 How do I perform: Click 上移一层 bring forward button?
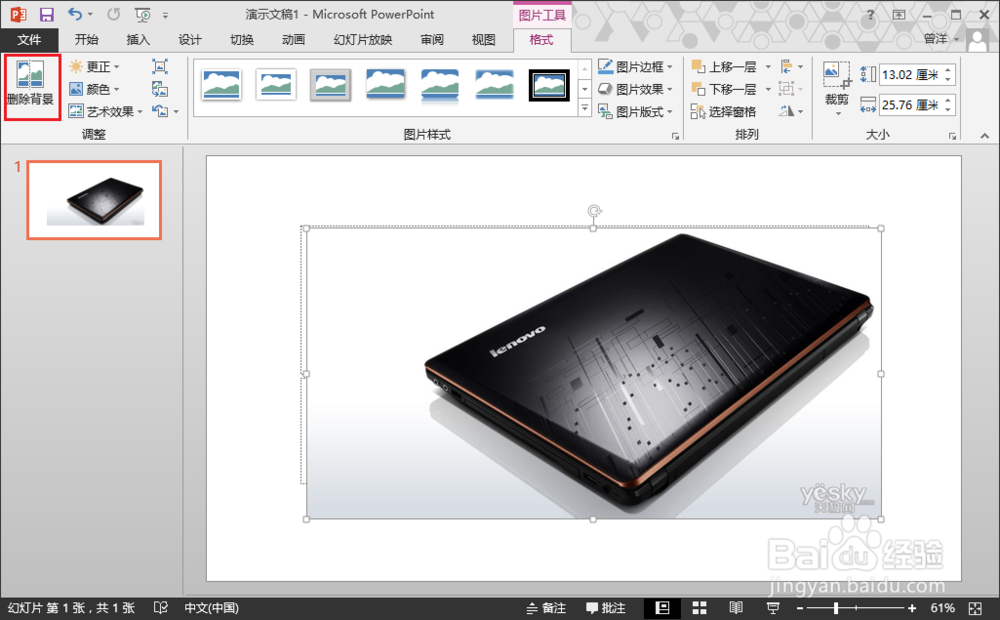pyautogui.click(x=724, y=66)
